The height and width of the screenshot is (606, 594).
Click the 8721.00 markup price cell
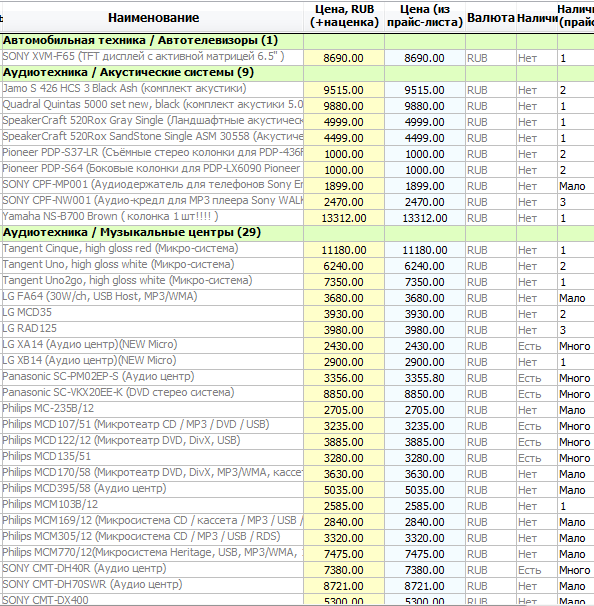point(344,586)
